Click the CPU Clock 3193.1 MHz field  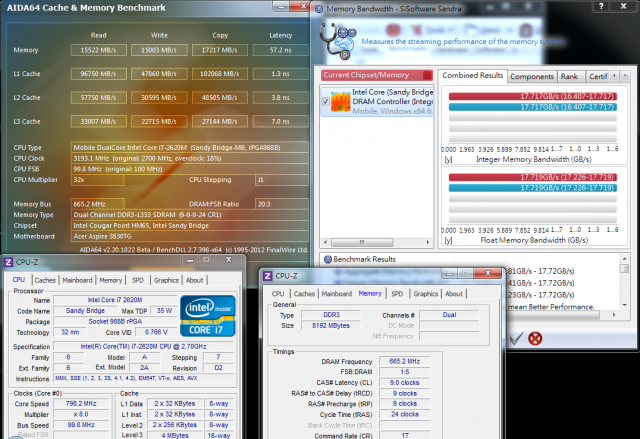click(190, 158)
